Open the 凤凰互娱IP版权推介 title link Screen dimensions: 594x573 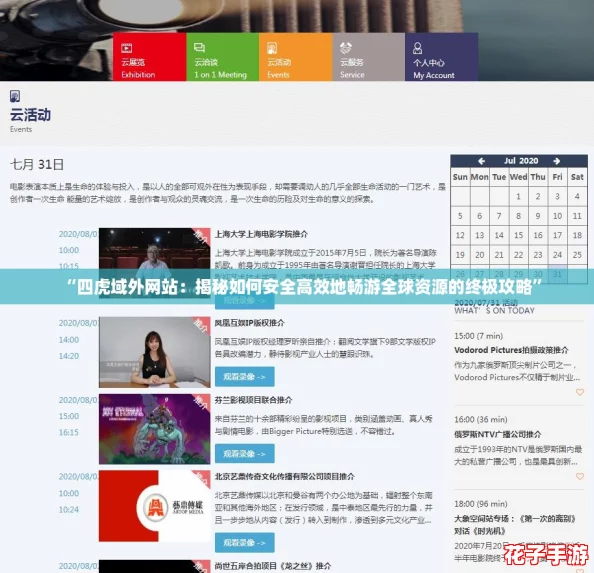(x=249, y=323)
